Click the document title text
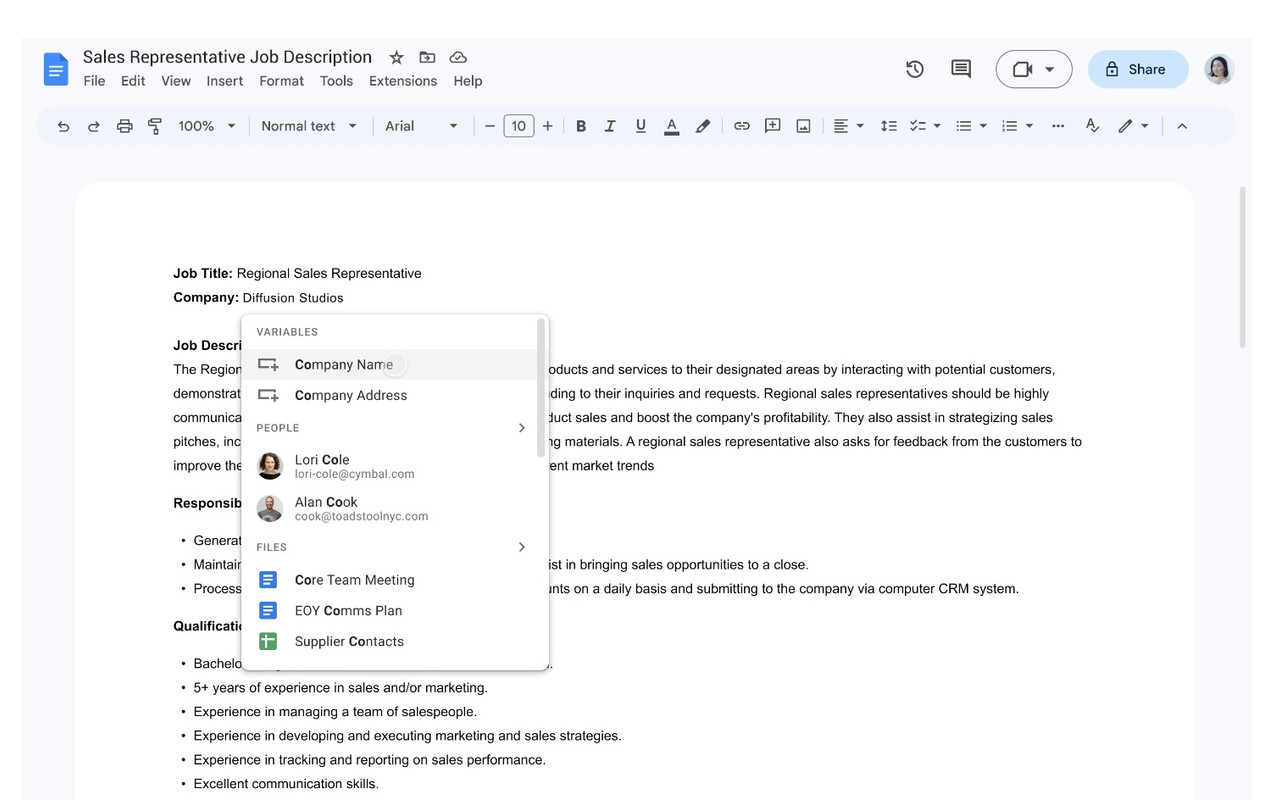Screen dimensions: 1264x800 pyautogui.click(x=227, y=57)
